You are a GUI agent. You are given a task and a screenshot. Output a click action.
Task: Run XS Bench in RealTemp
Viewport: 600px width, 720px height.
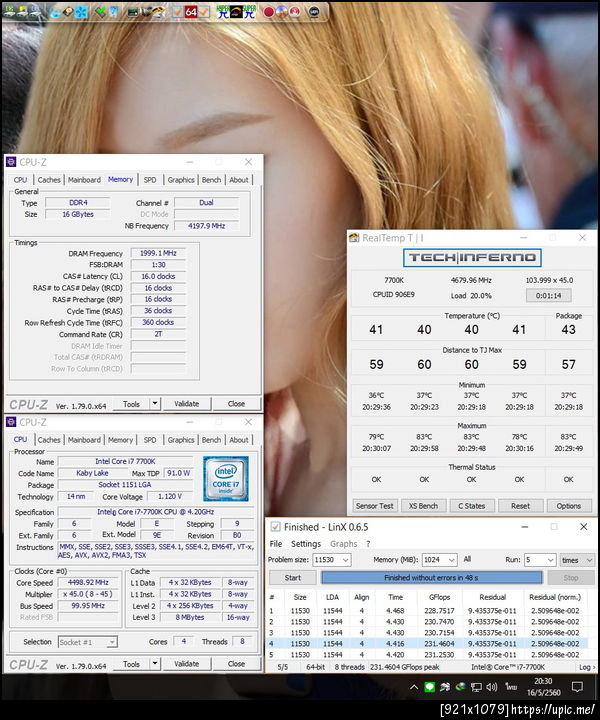[x=423, y=506]
